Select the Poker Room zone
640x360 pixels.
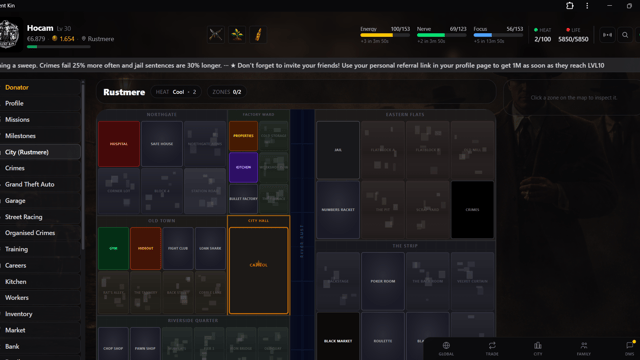(x=383, y=281)
